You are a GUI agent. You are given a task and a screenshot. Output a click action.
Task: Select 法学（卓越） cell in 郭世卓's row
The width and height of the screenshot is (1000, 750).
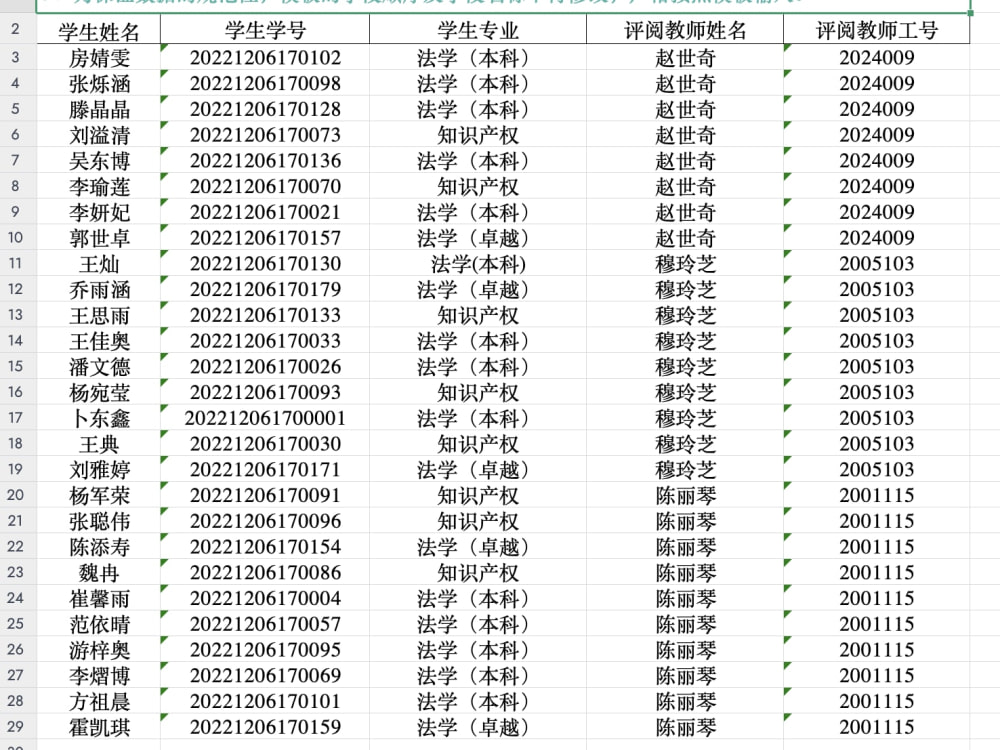point(478,237)
